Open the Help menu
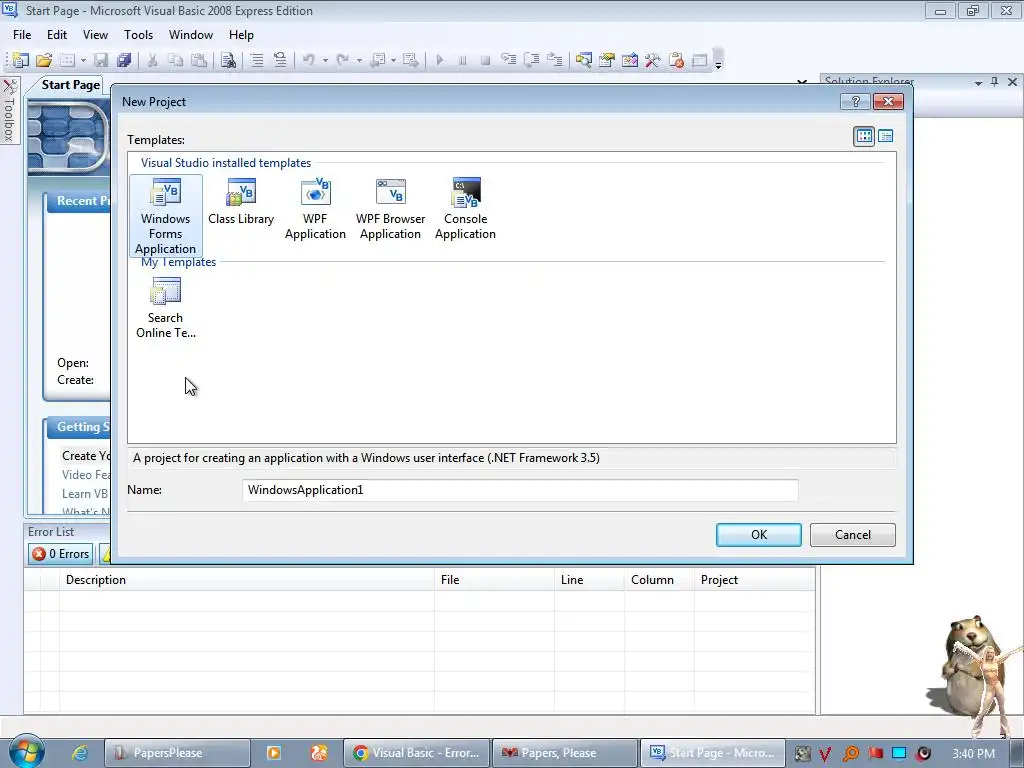The image size is (1024, 768). pyautogui.click(x=241, y=35)
